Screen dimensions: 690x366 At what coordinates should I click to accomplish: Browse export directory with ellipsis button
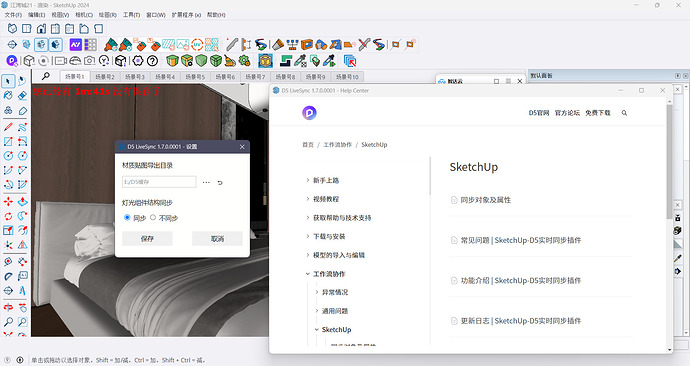click(206, 182)
